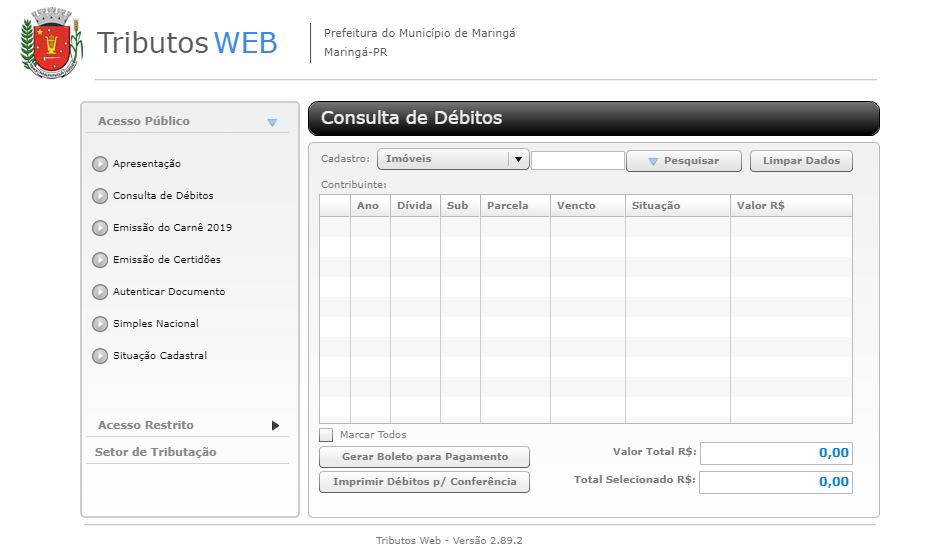
Task: Click Prefeitura do Município de Maringá text
Action: 420,34
